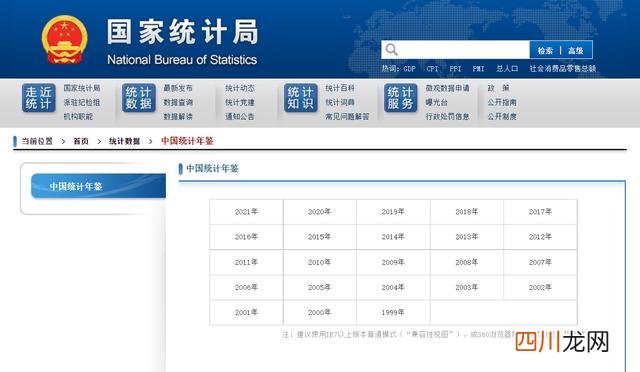
Task: Open the 统计服务 blue tile
Action: point(400,98)
